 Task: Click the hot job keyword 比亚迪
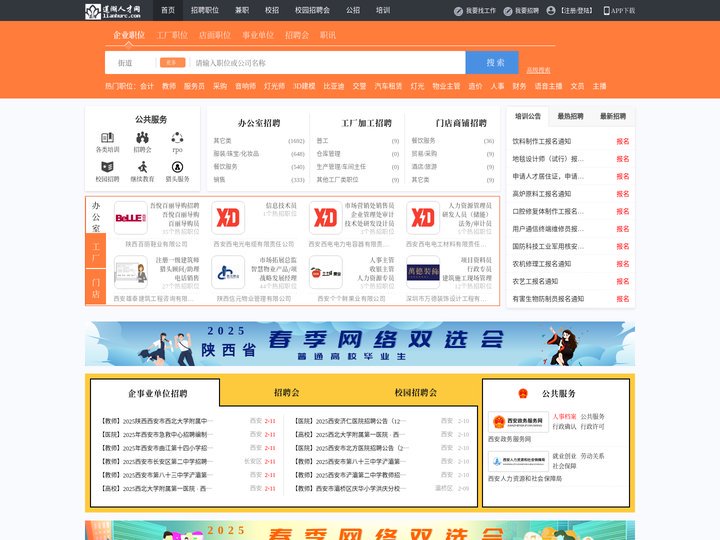334,86
